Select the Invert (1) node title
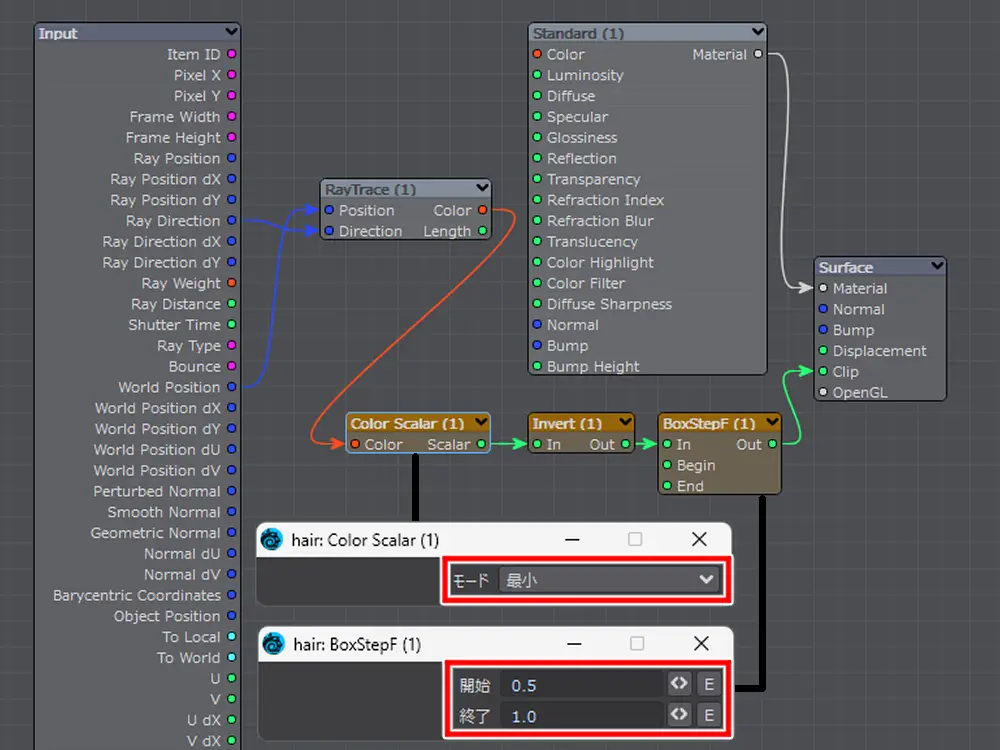This screenshot has width=1000, height=750. pos(567,423)
